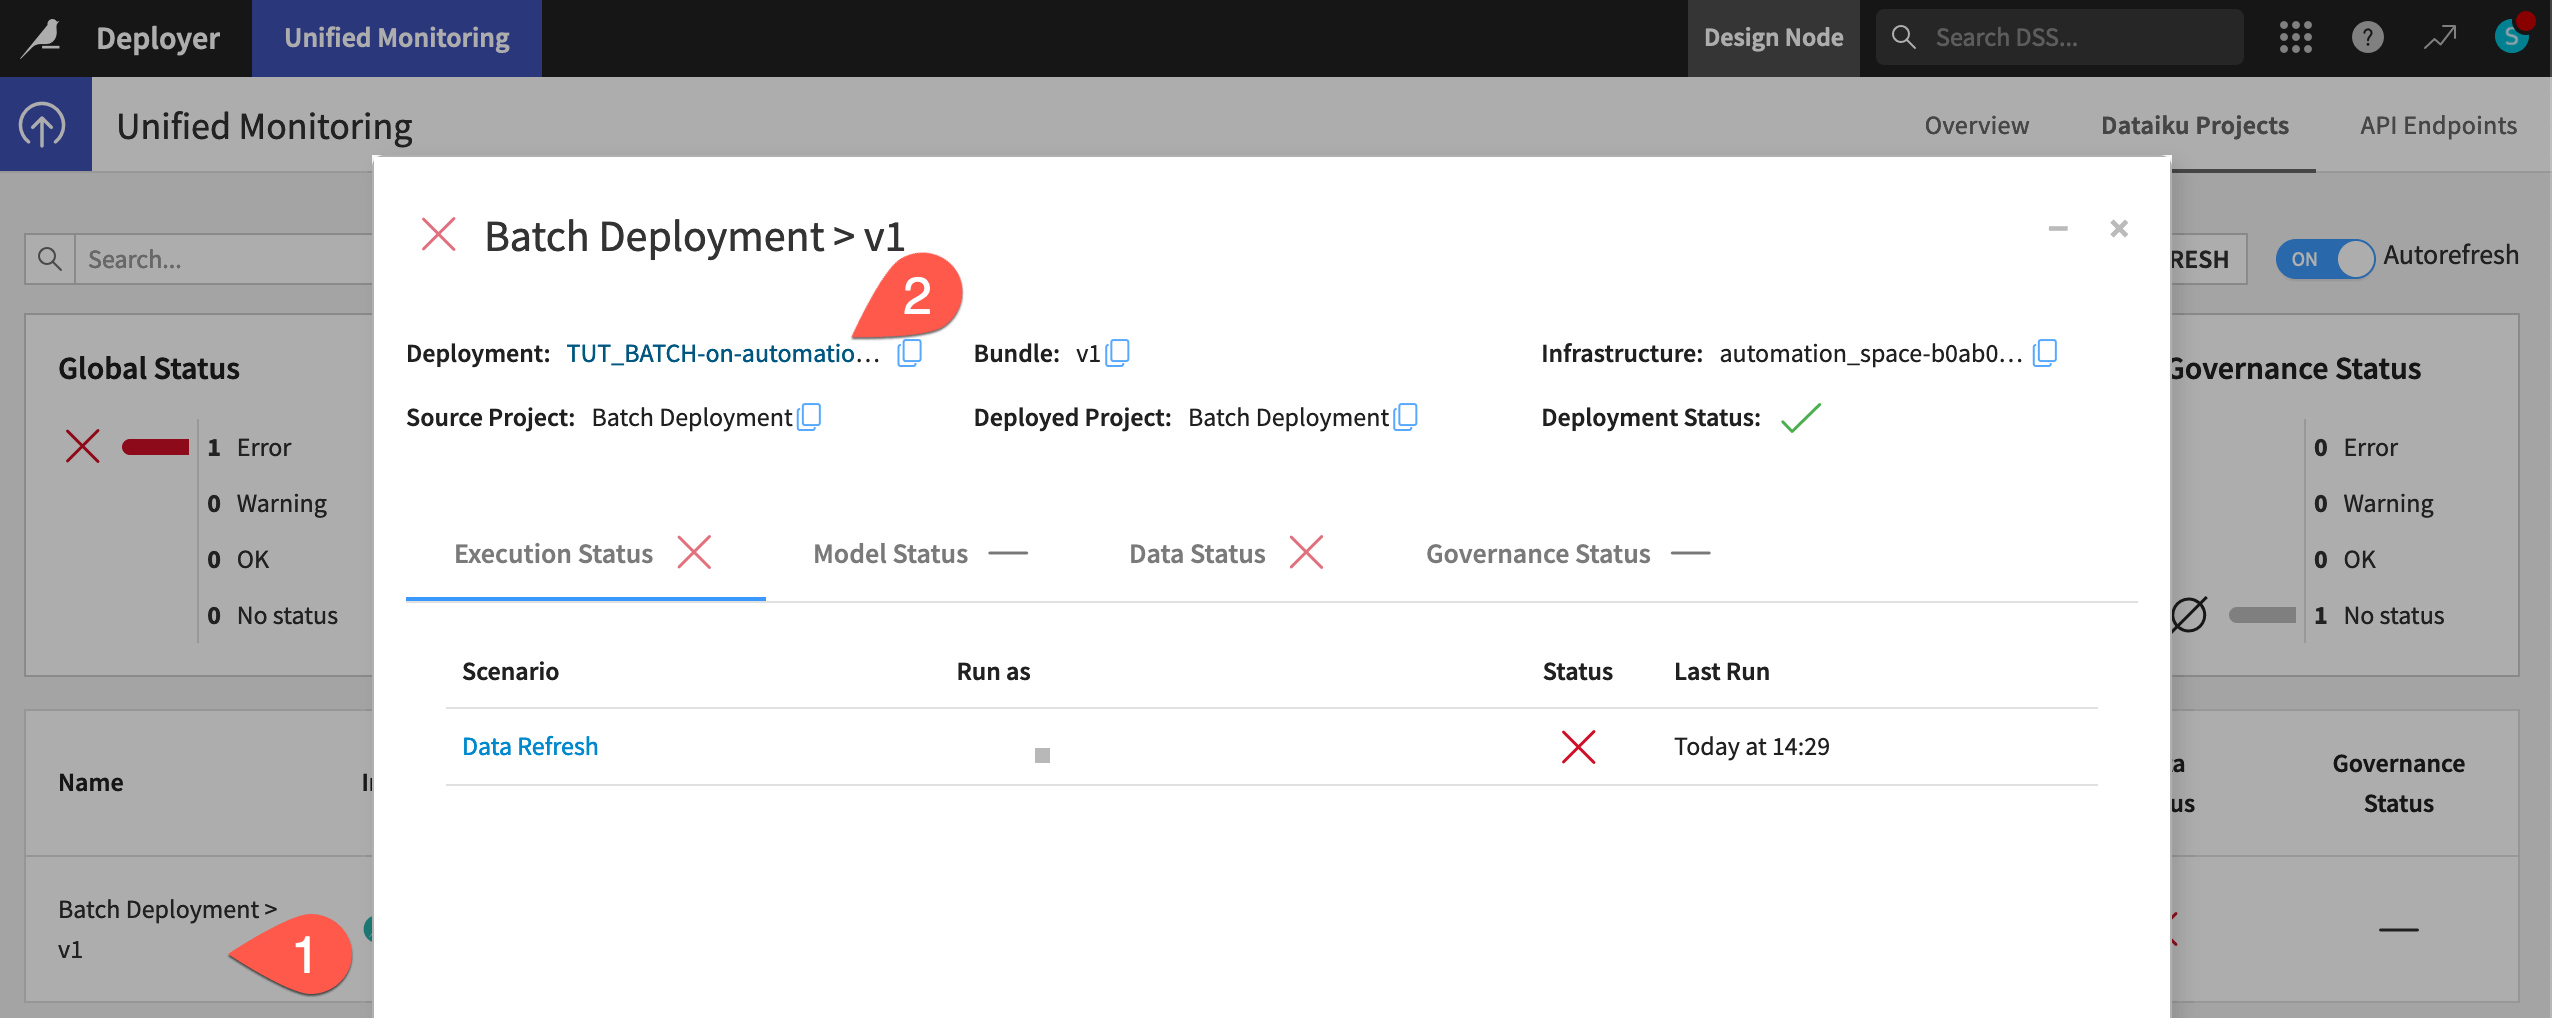Click the 'Batch Deployment > v1' dialog title
The width and height of the screenshot is (2552, 1018).
694,236
